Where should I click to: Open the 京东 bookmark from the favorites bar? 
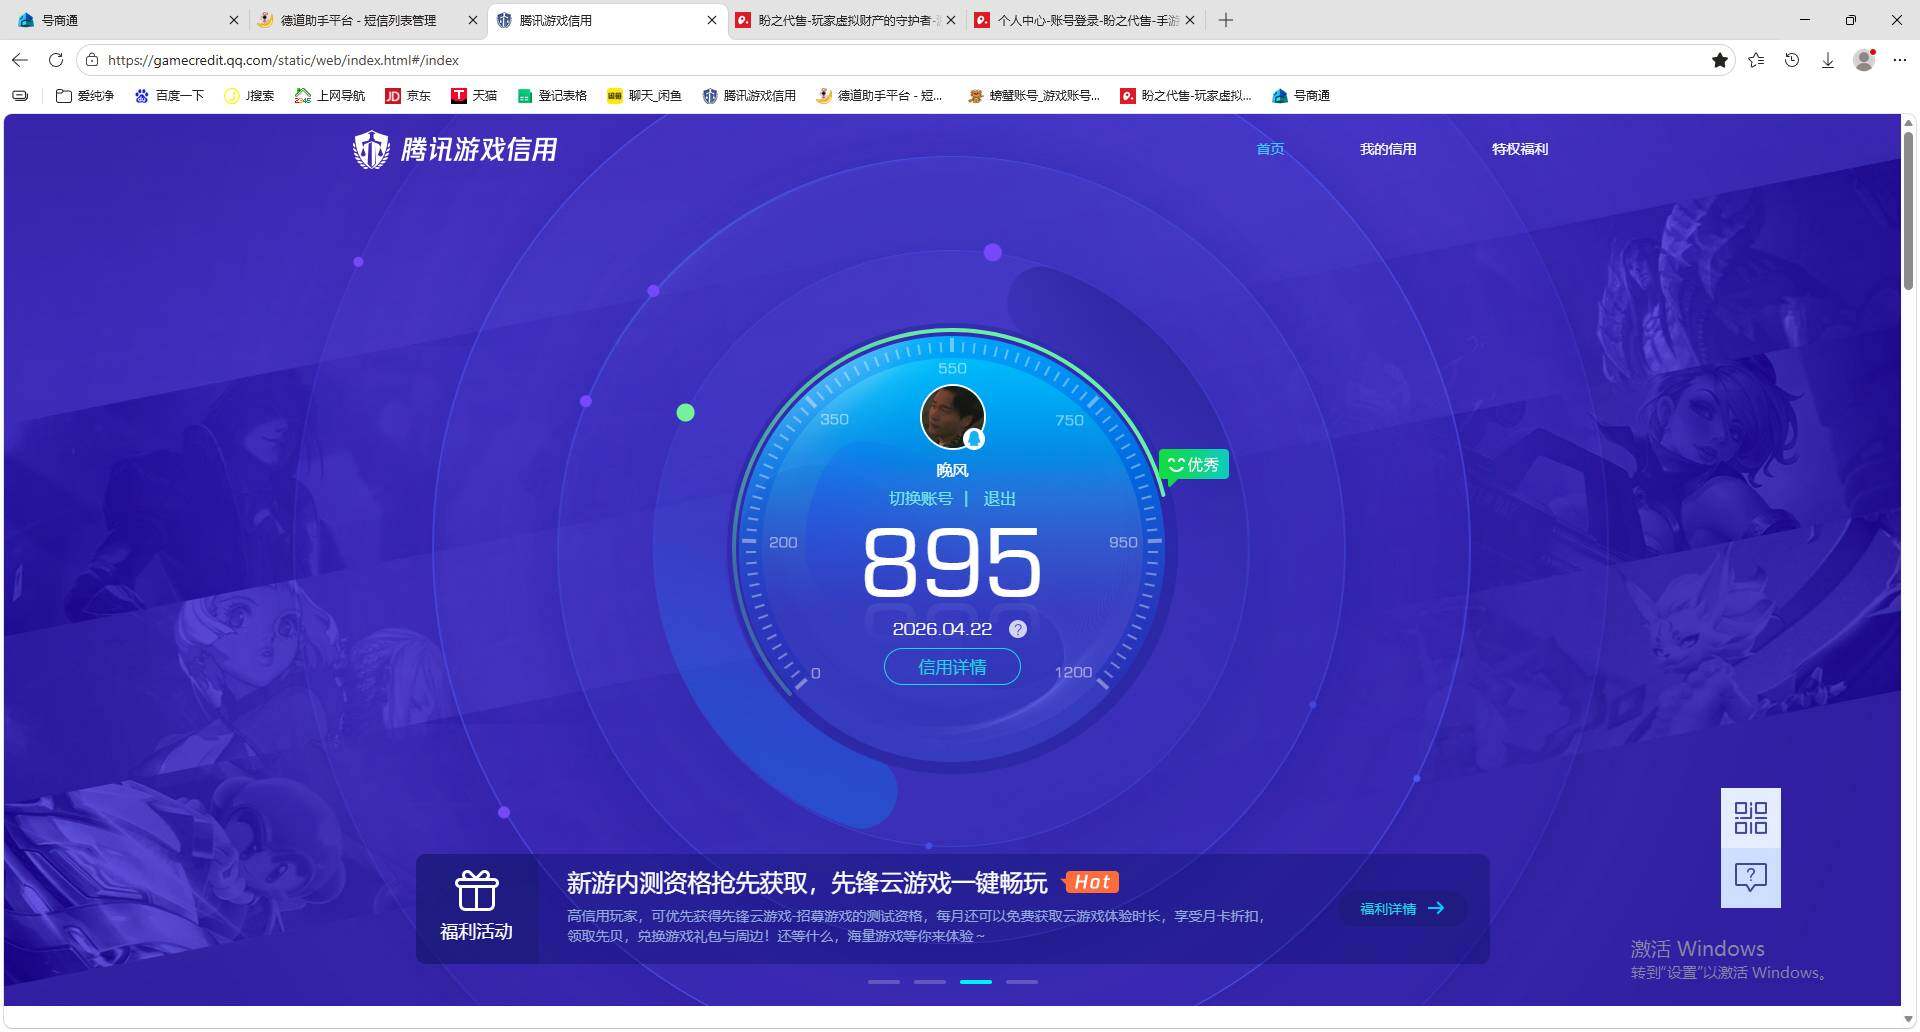408,95
